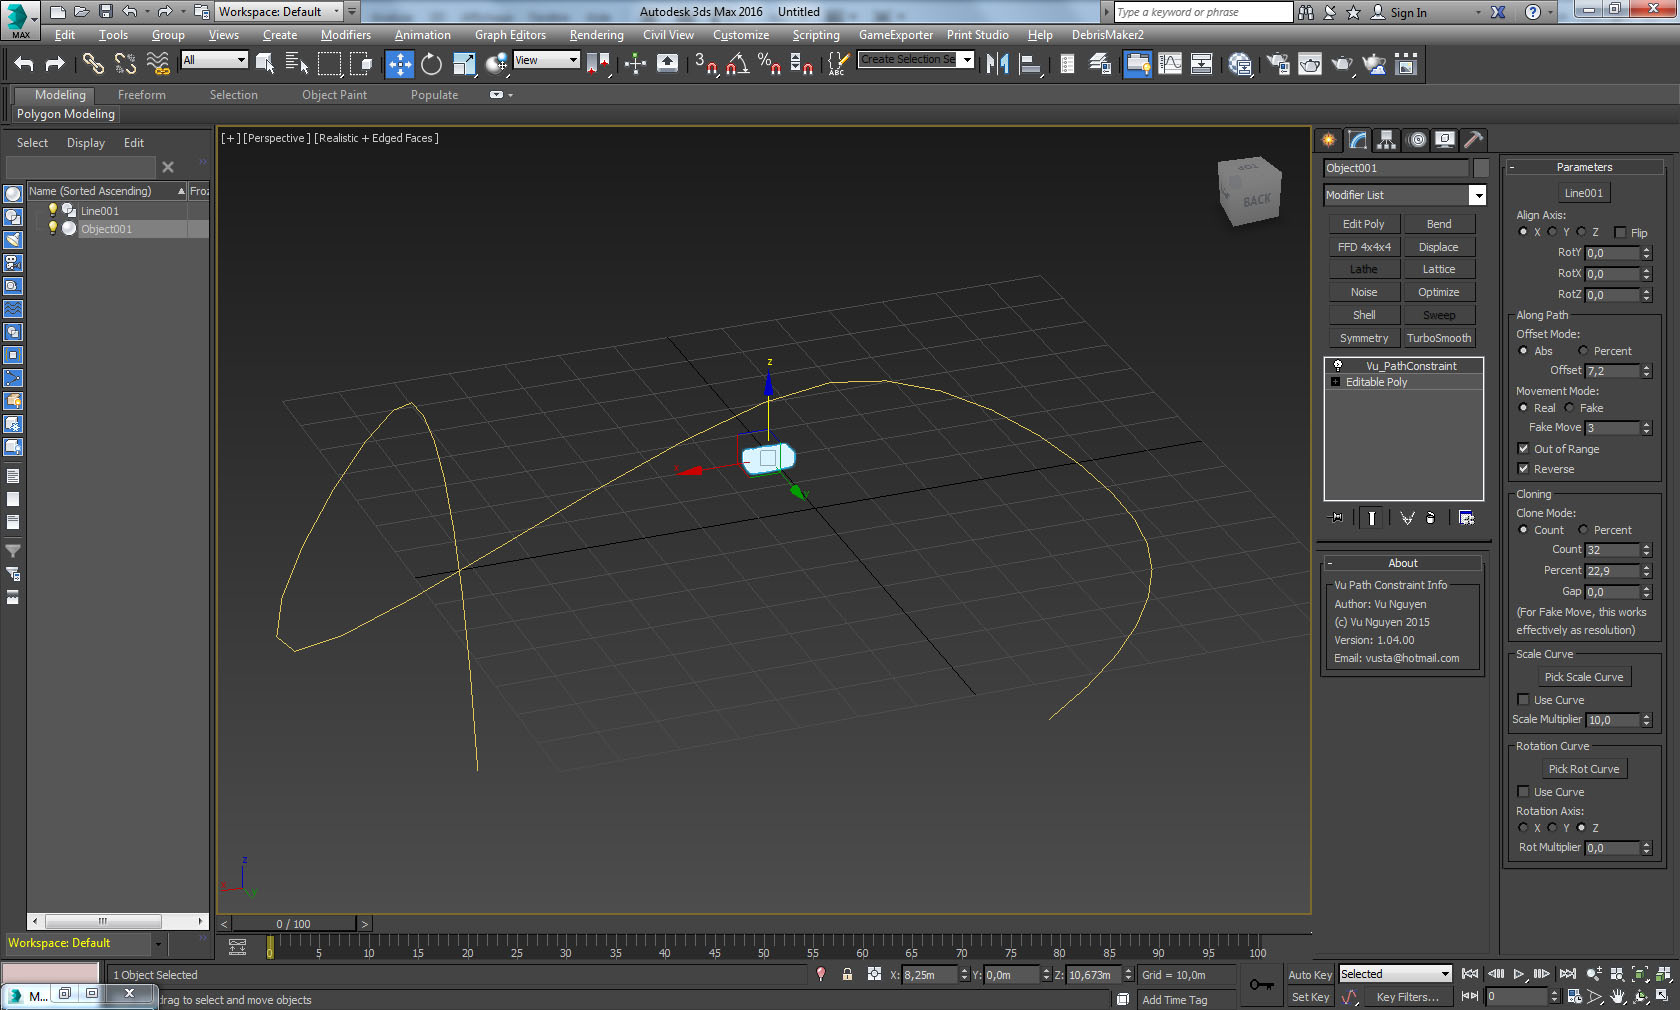Open Render Setup
The height and width of the screenshot is (1010, 1680).
pyautogui.click(x=1276, y=64)
